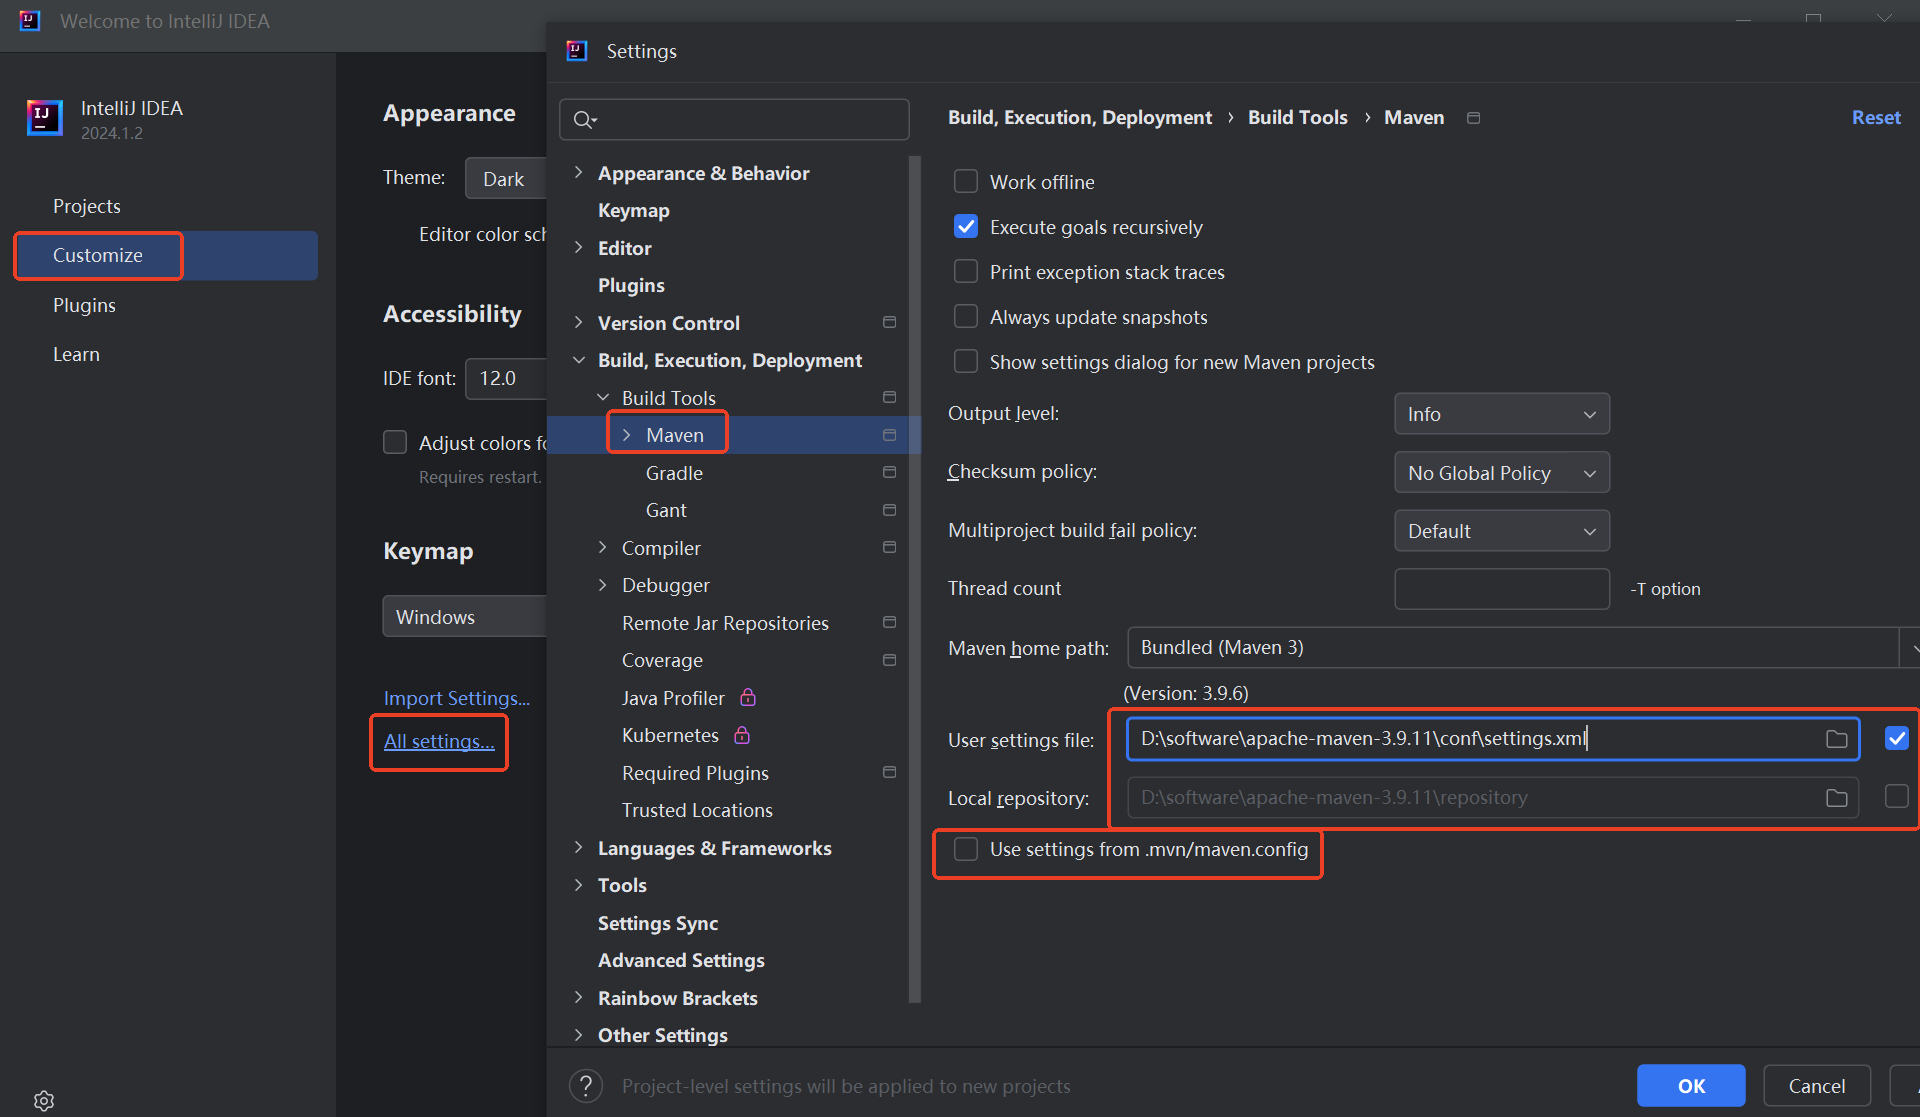Enable the Work offline checkbox
Screen dimensions: 1920x1117
click(966, 182)
